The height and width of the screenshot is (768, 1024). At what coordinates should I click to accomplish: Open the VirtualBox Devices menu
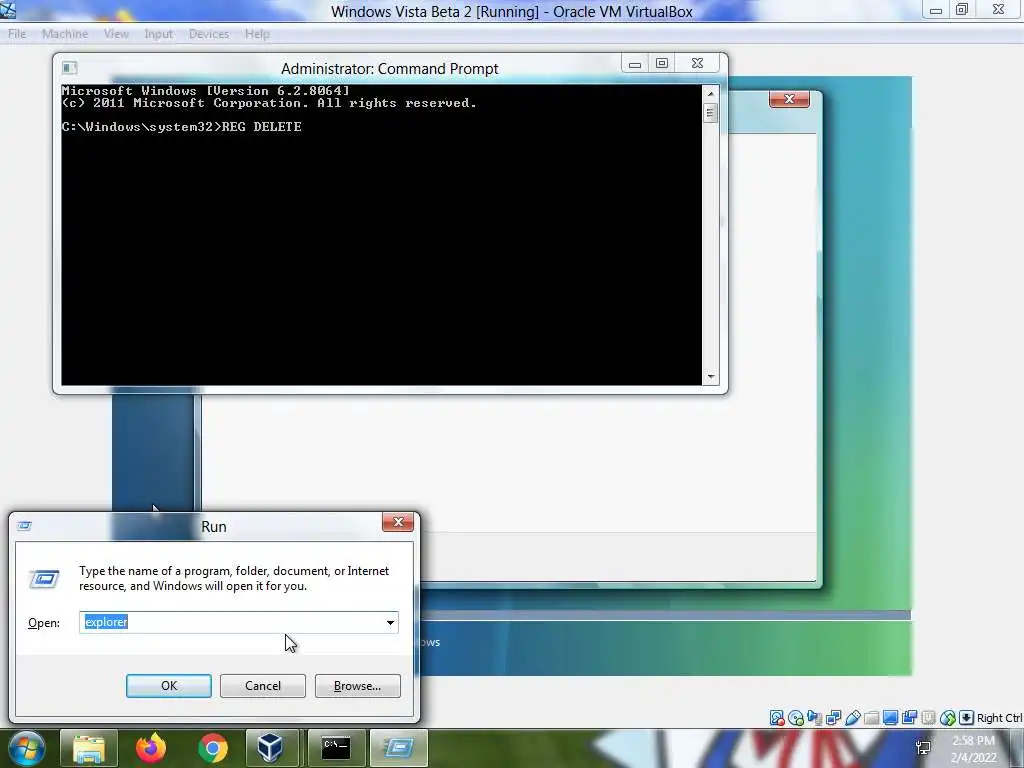pos(209,34)
